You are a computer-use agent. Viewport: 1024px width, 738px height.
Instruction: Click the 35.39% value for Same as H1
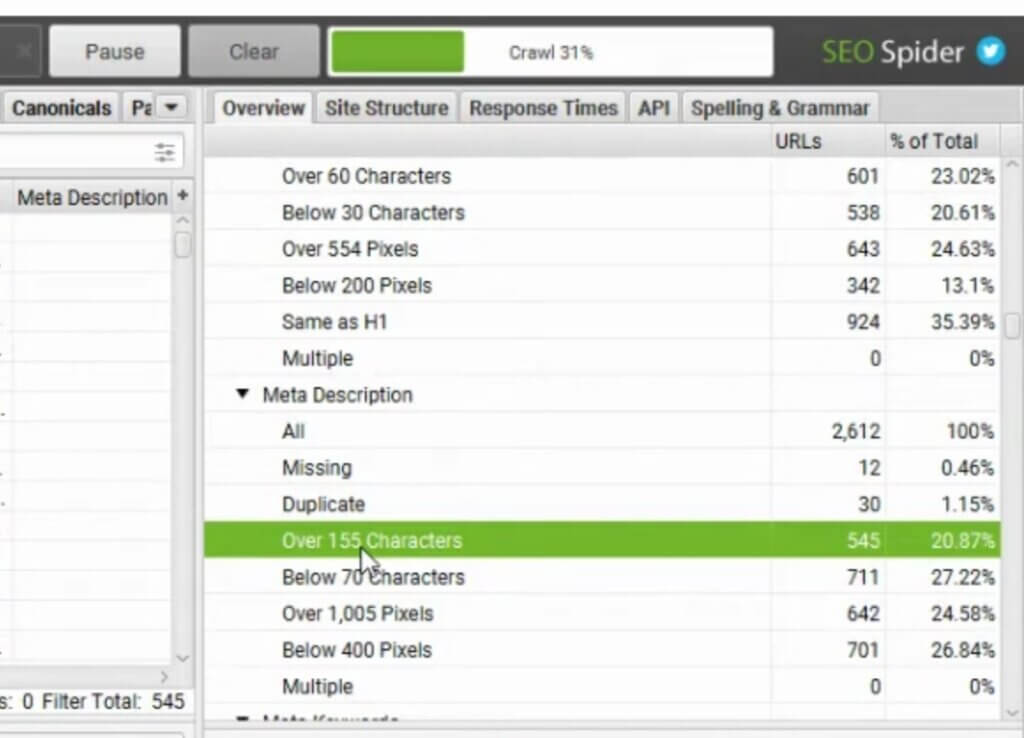pyautogui.click(x=963, y=322)
